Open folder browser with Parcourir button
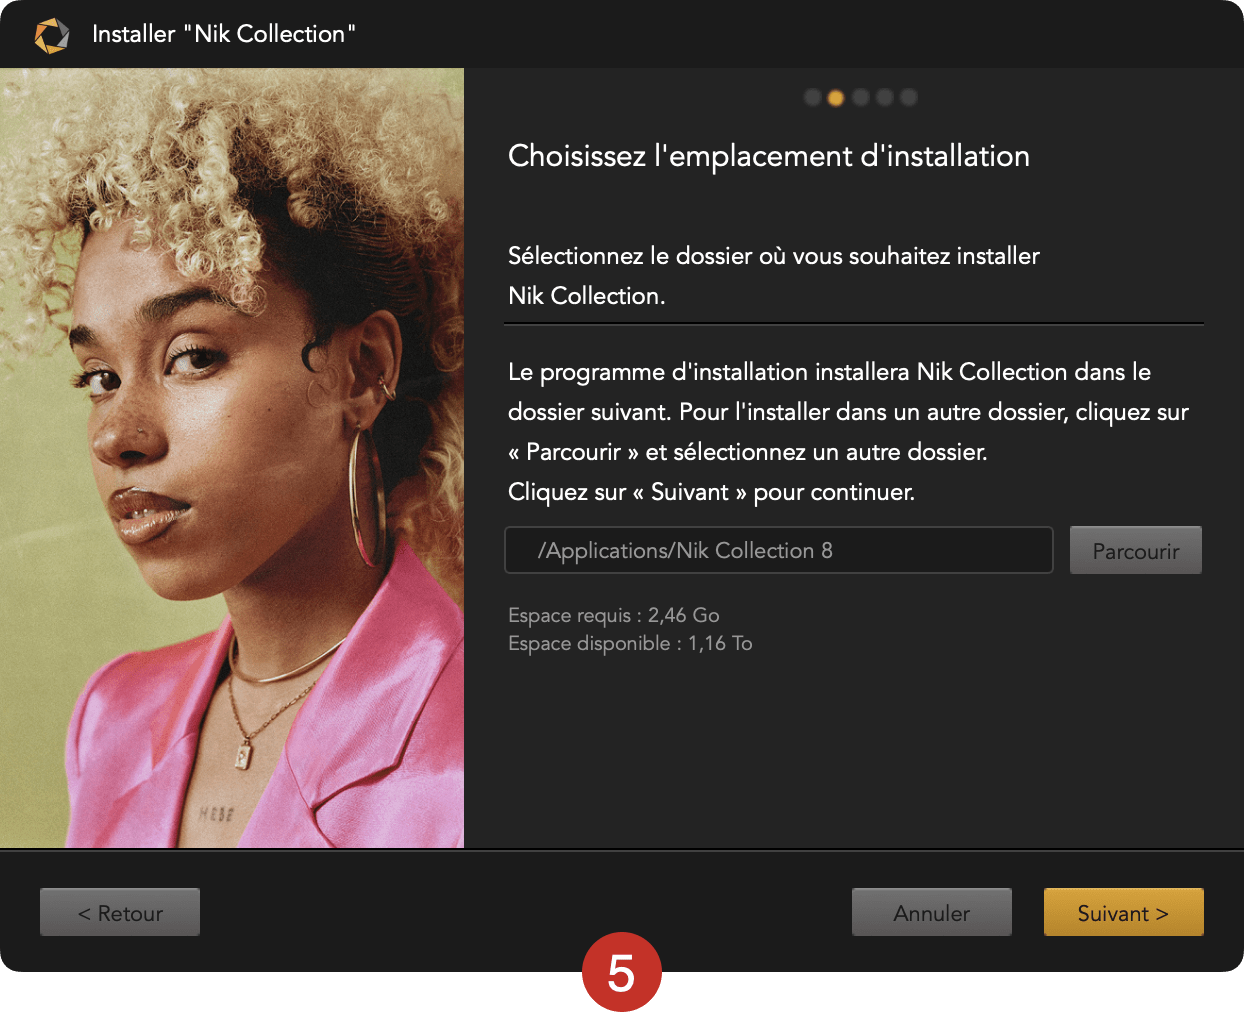The width and height of the screenshot is (1244, 1014). coord(1136,550)
